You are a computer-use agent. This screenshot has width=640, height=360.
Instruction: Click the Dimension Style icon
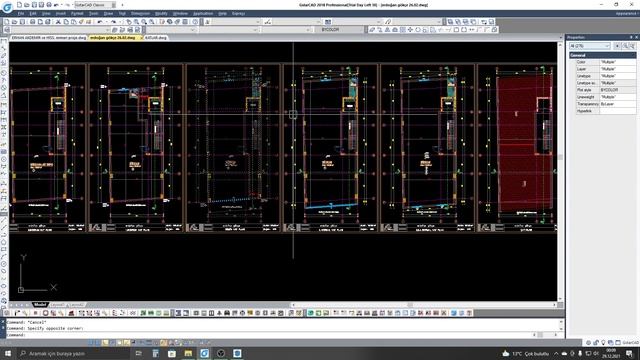click(x=268, y=22)
